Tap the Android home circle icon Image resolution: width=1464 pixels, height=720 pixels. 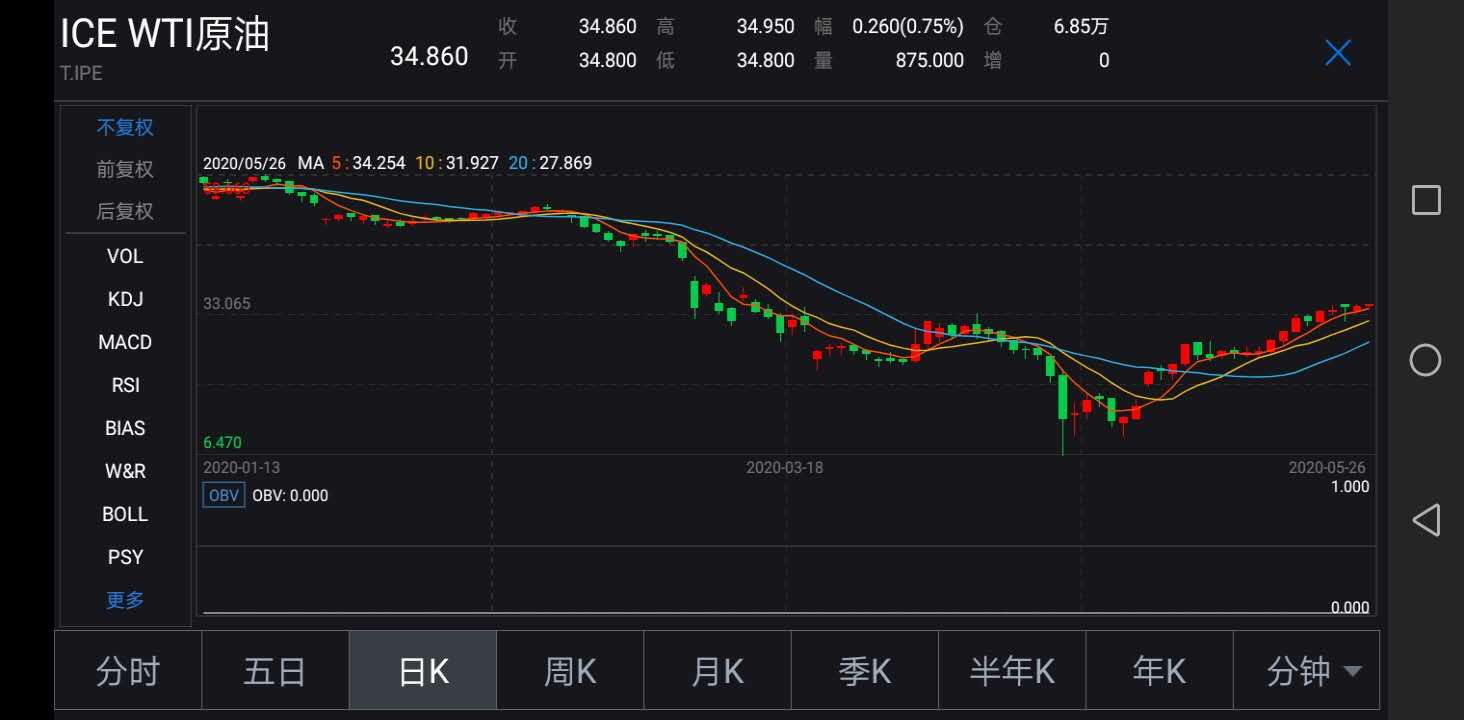tap(1424, 361)
